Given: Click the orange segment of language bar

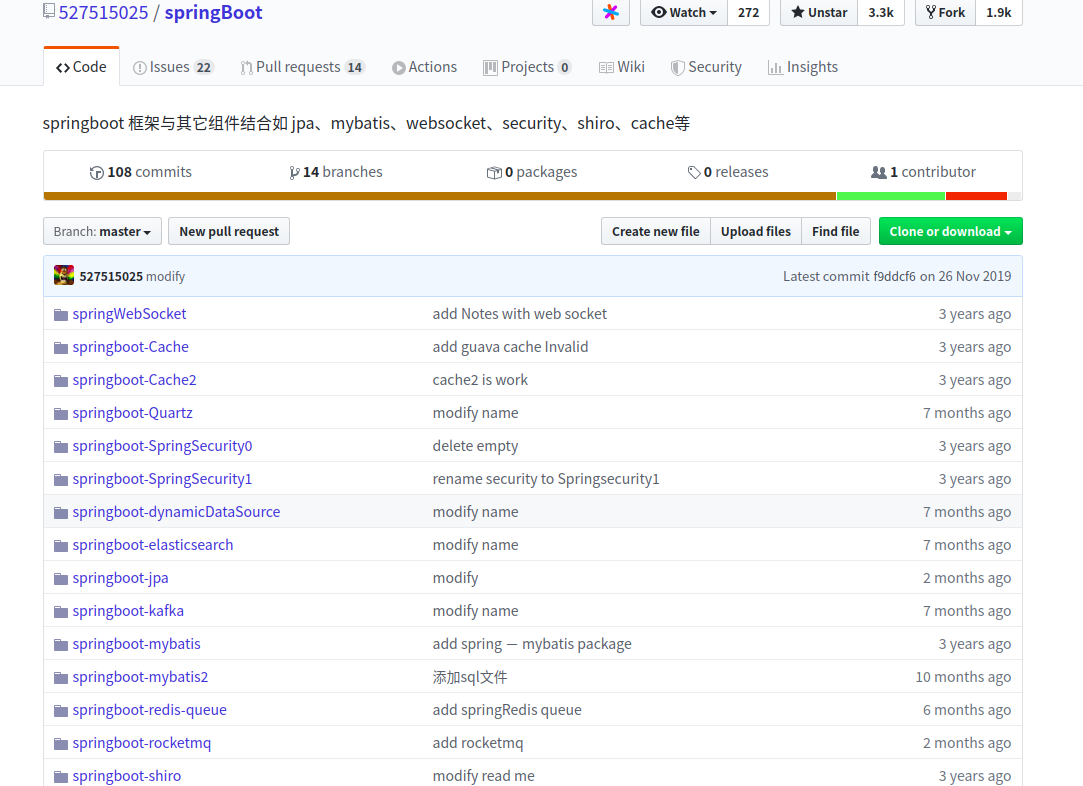Looking at the screenshot, I should click(440, 196).
